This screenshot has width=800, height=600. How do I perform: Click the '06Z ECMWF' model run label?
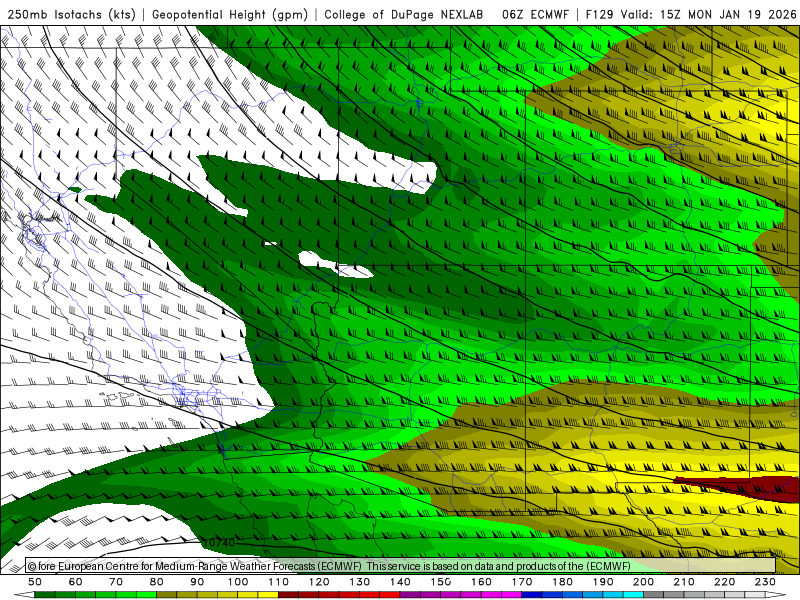[535, 15]
